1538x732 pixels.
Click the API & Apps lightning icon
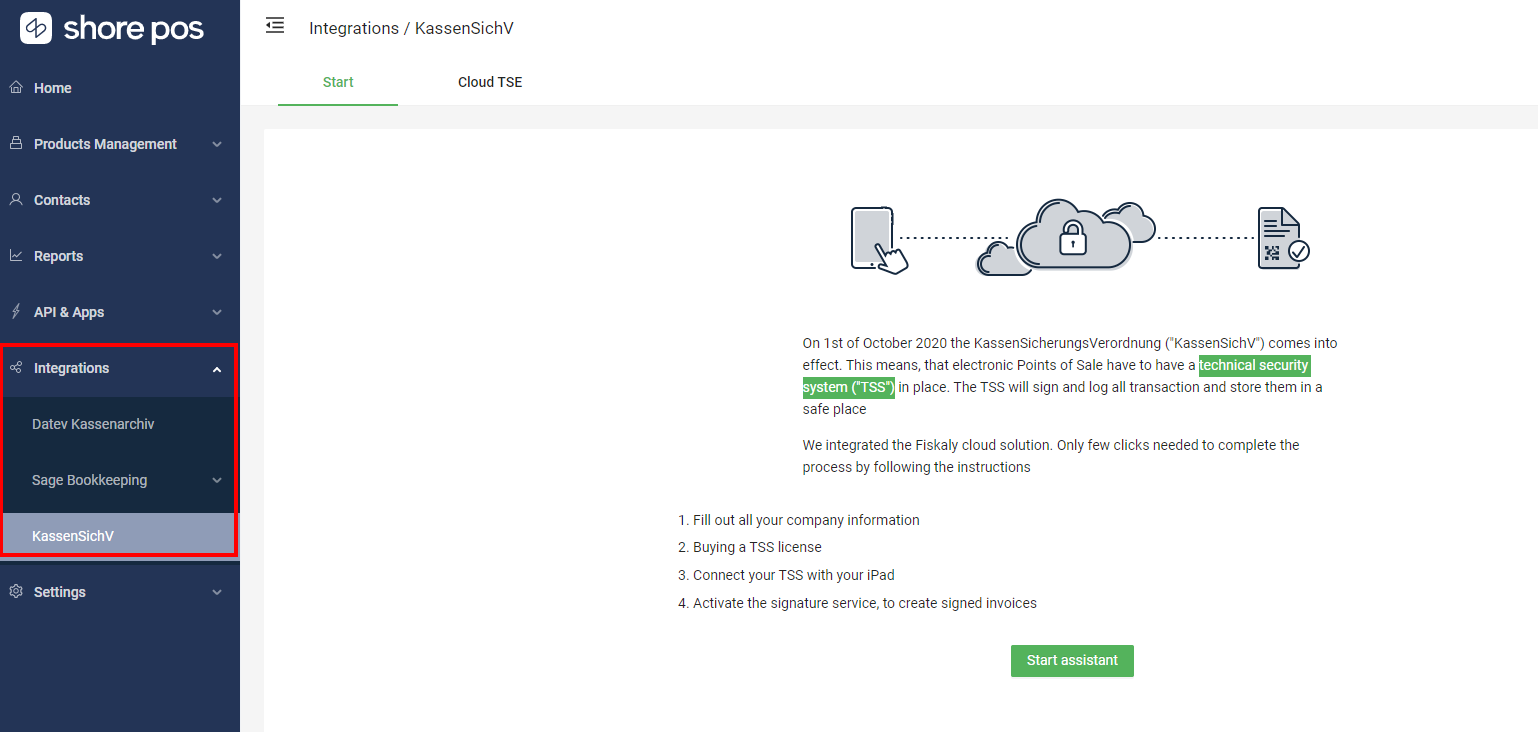pyautogui.click(x=16, y=311)
